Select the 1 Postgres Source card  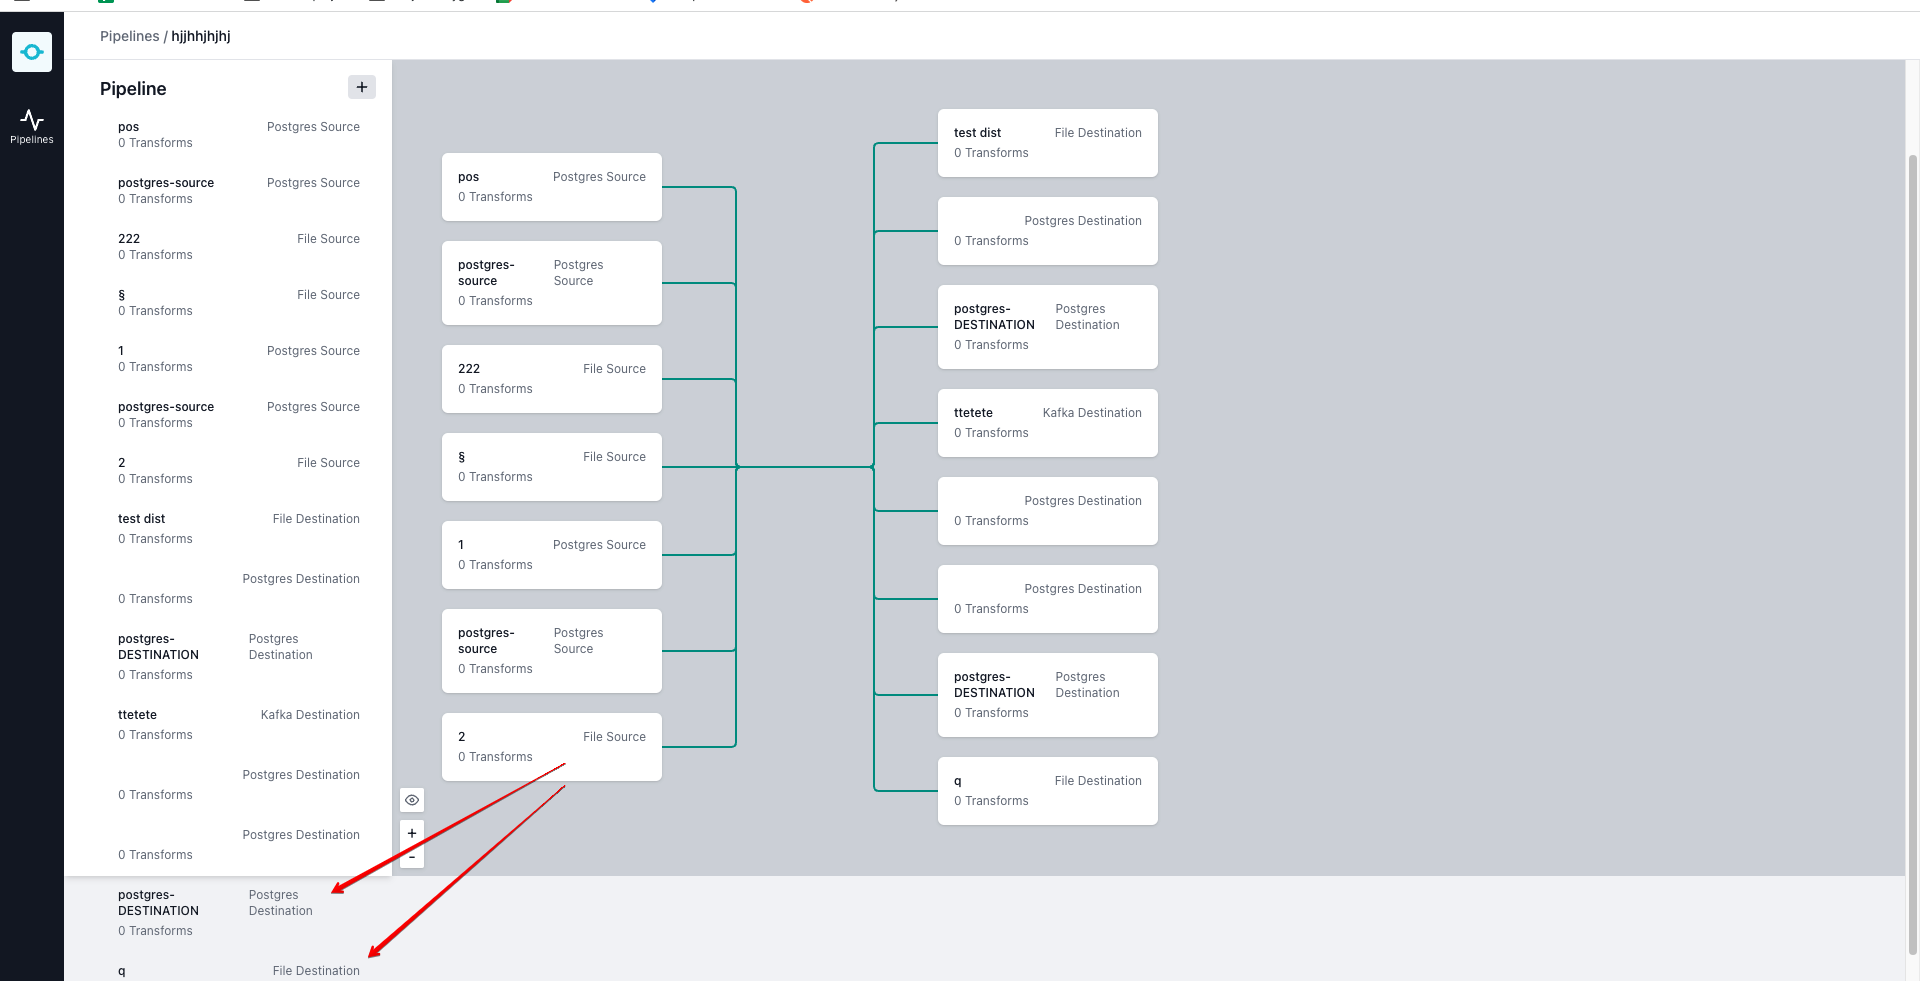[x=551, y=555]
